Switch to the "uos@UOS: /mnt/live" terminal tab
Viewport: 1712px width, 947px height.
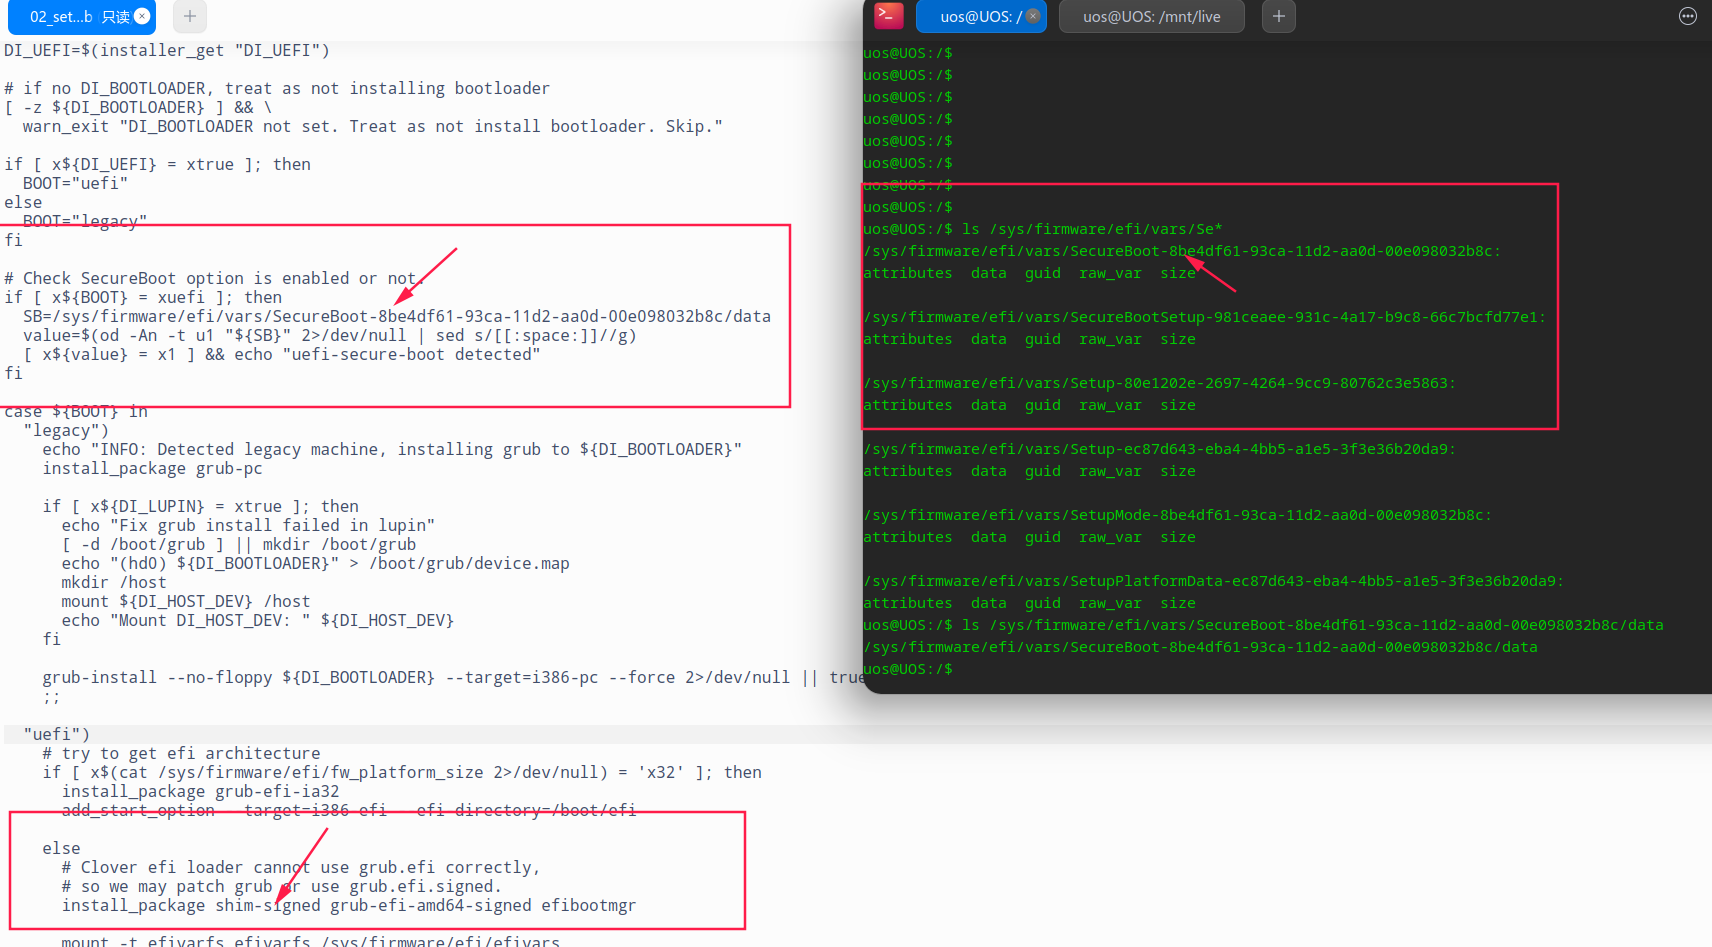pos(1152,16)
